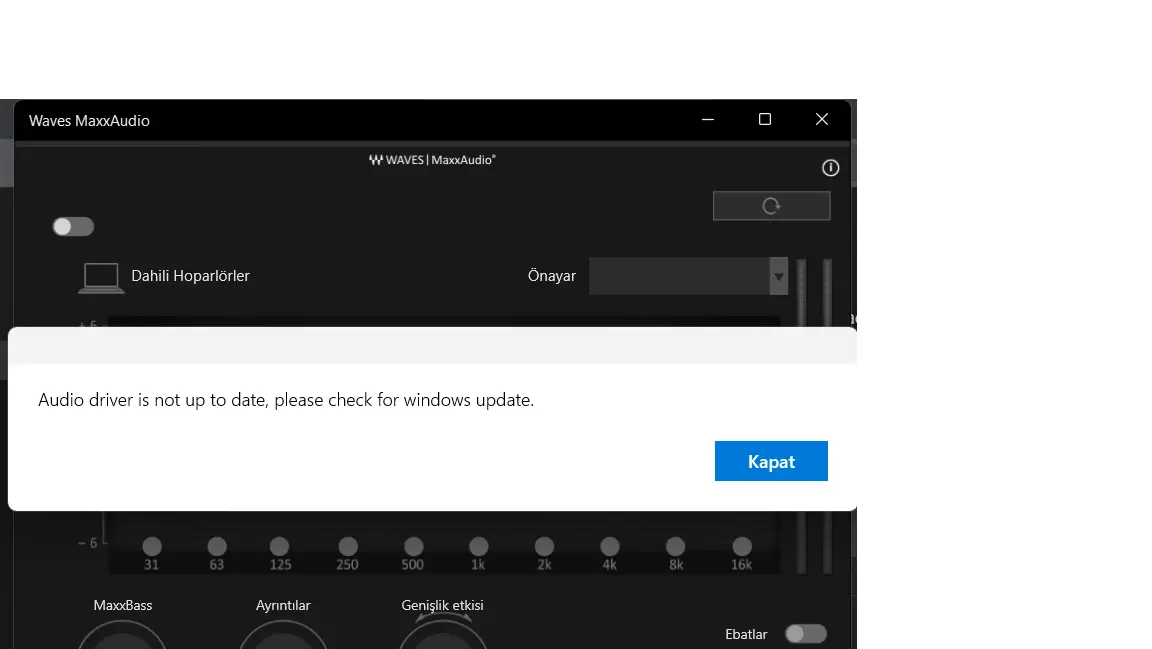This screenshot has width=1152, height=649.
Task: Open the info icon in Waves MaxxAudio
Action: tap(830, 168)
